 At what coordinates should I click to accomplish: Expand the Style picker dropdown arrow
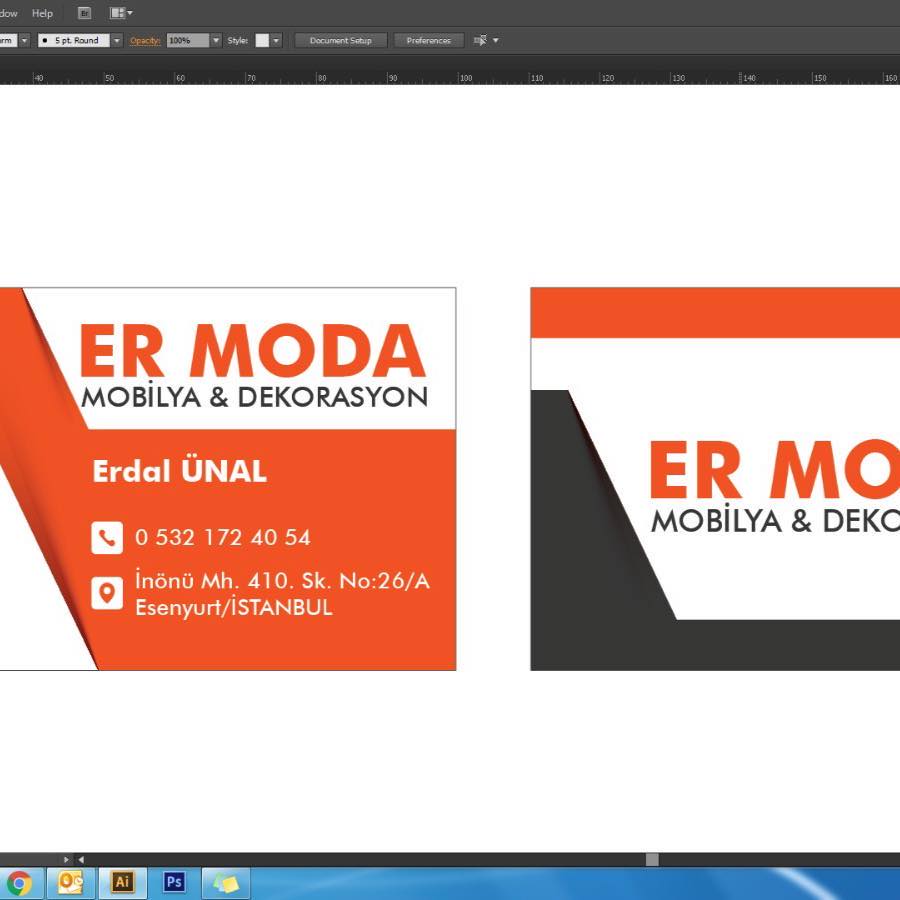(x=276, y=40)
